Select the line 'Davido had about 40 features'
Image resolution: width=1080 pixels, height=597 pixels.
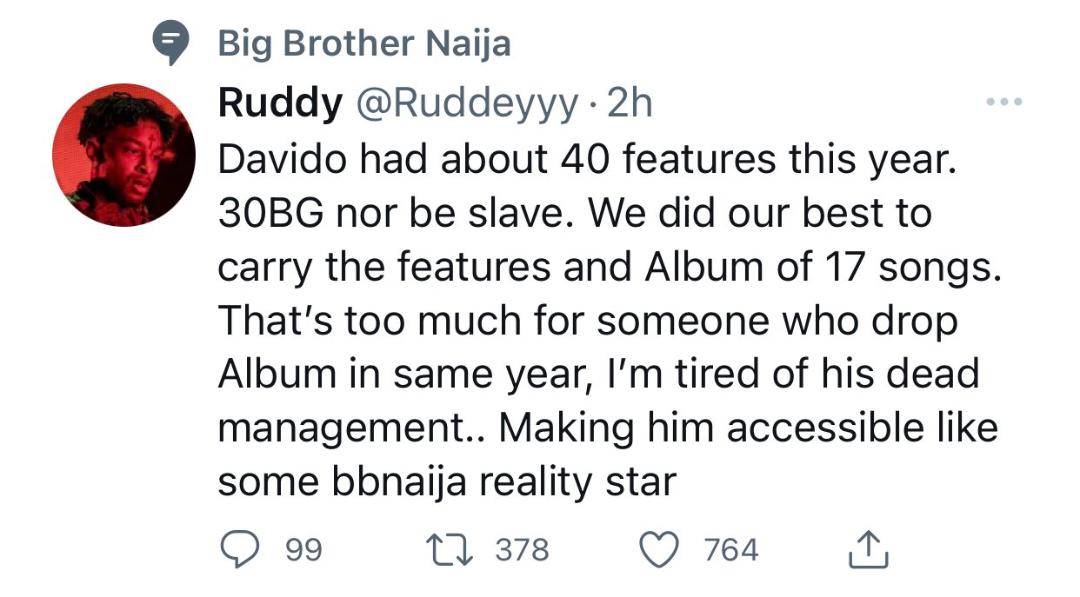pyautogui.click(x=588, y=160)
